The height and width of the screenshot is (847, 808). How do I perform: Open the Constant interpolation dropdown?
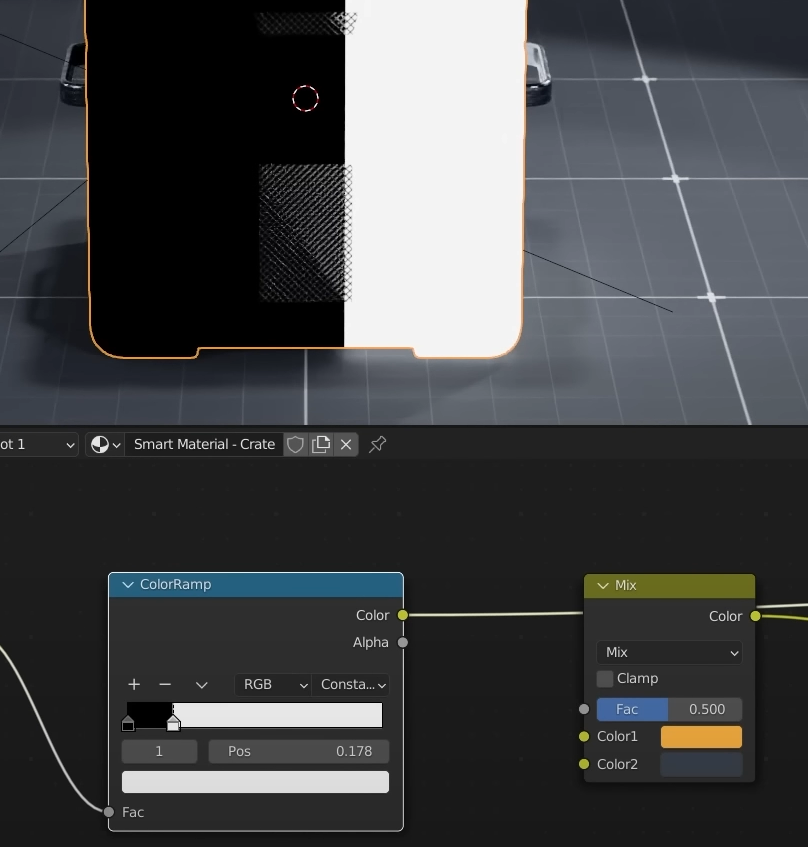352,684
